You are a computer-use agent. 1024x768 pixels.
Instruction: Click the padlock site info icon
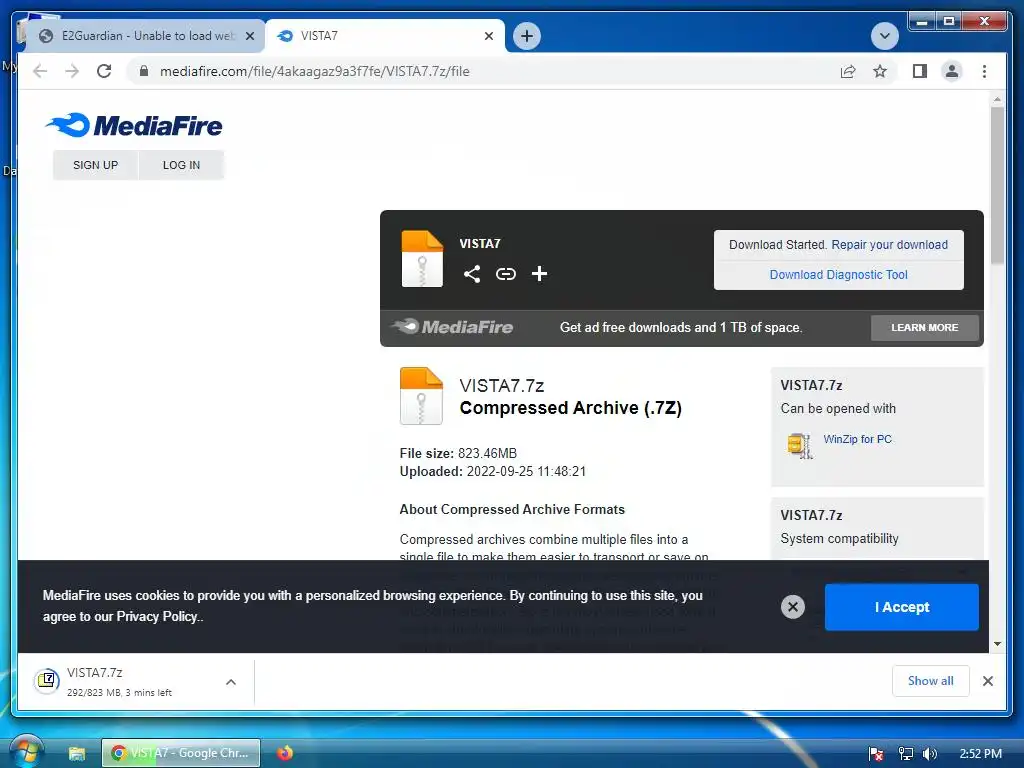(144, 71)
